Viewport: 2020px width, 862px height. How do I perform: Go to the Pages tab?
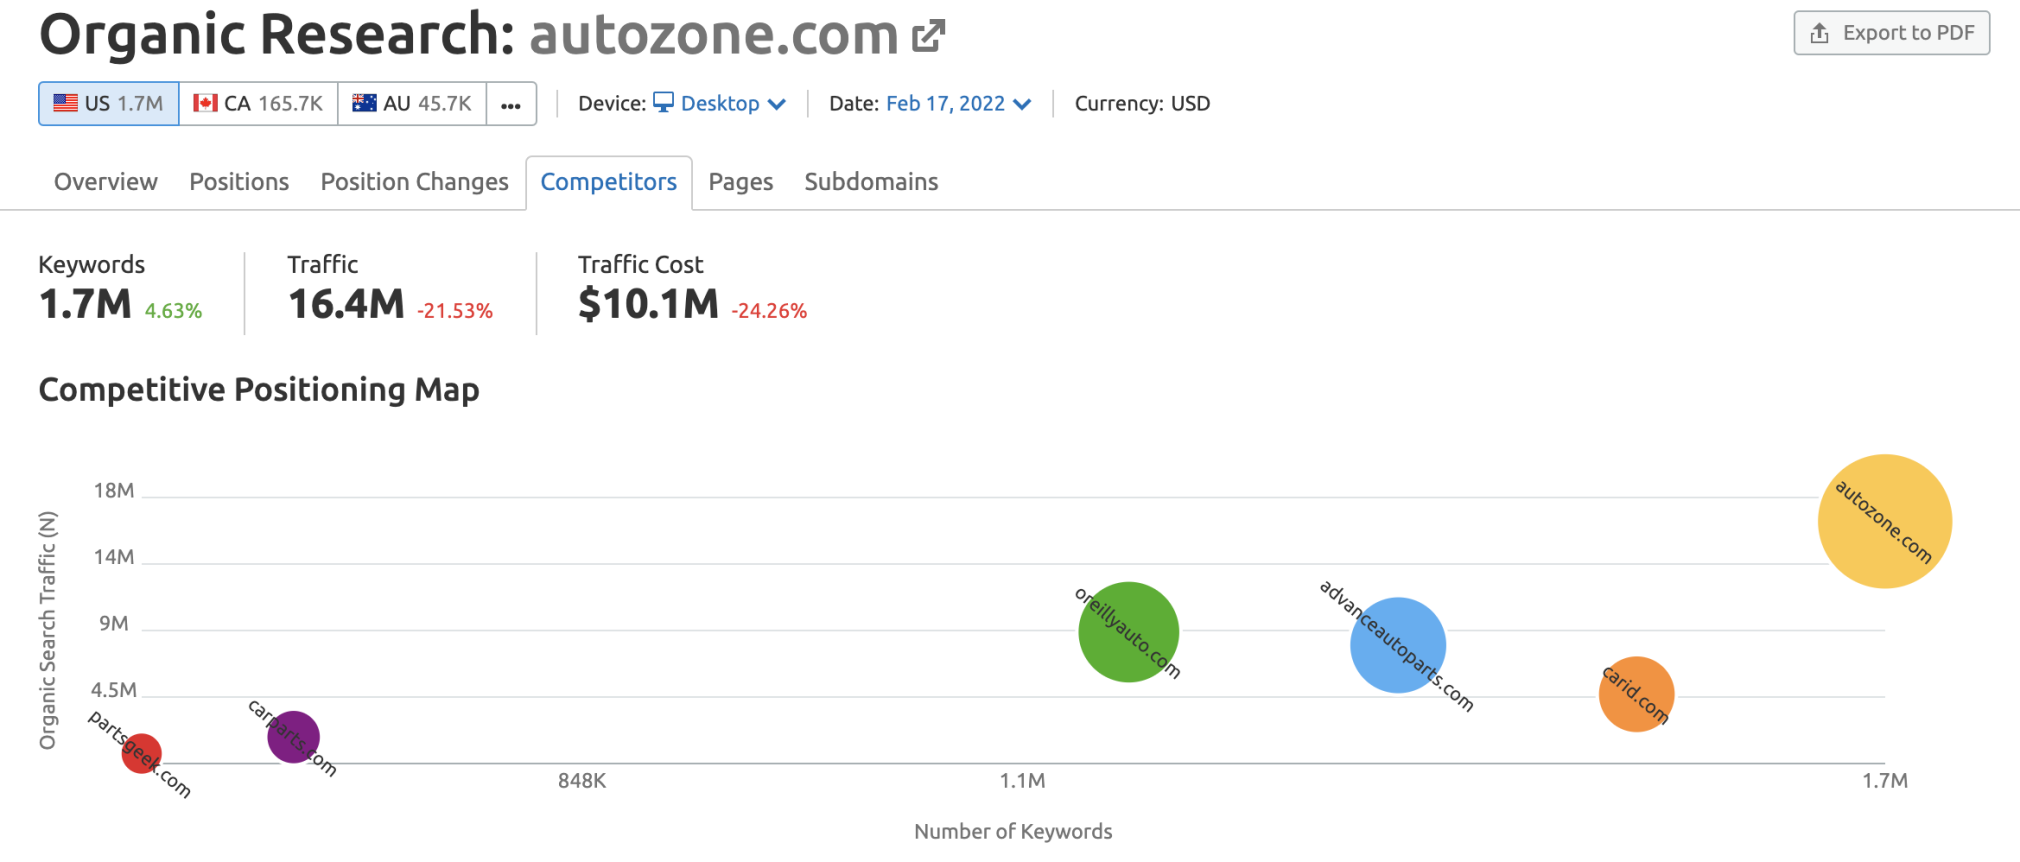coord(741,182)
